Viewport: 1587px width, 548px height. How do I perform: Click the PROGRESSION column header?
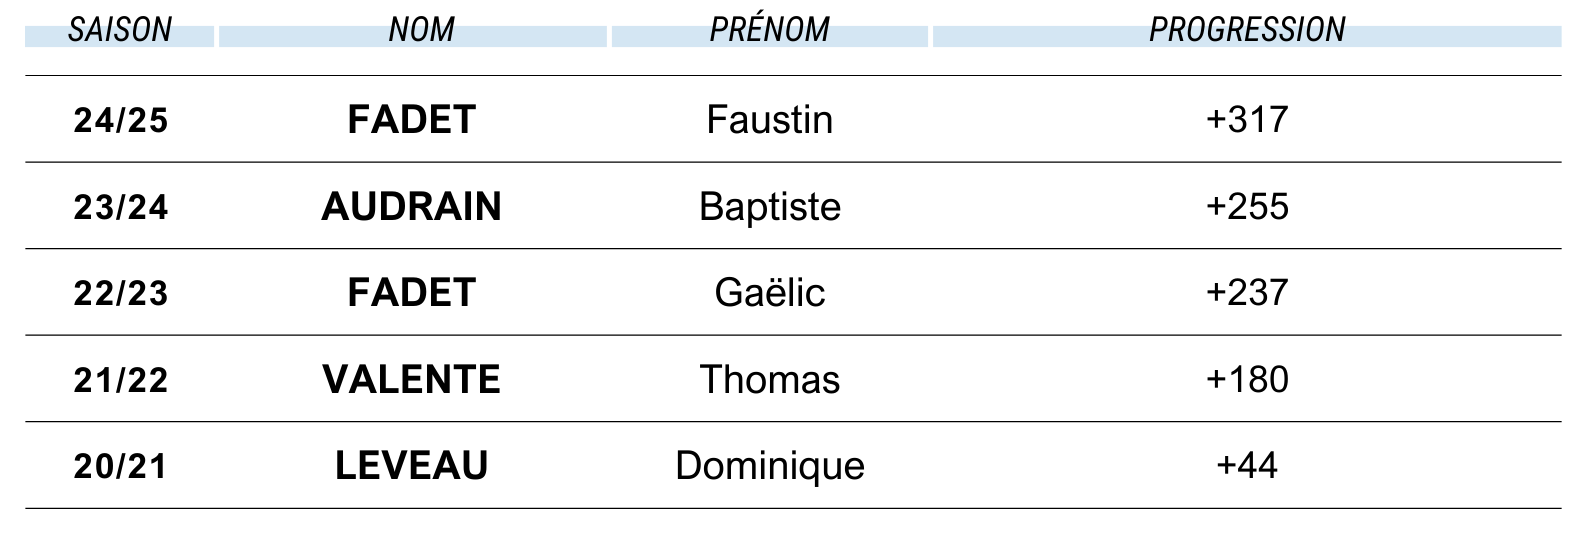pos(1247,30)
